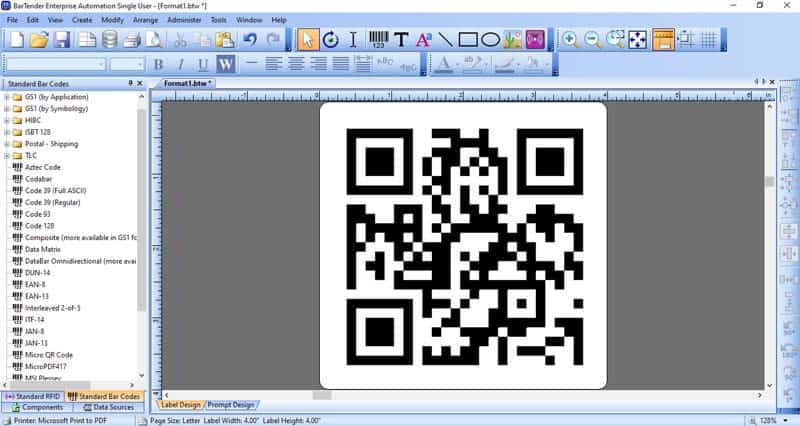Expand the Postal - Shipping folder
800x426 pixels.
[x=7, y=144]
